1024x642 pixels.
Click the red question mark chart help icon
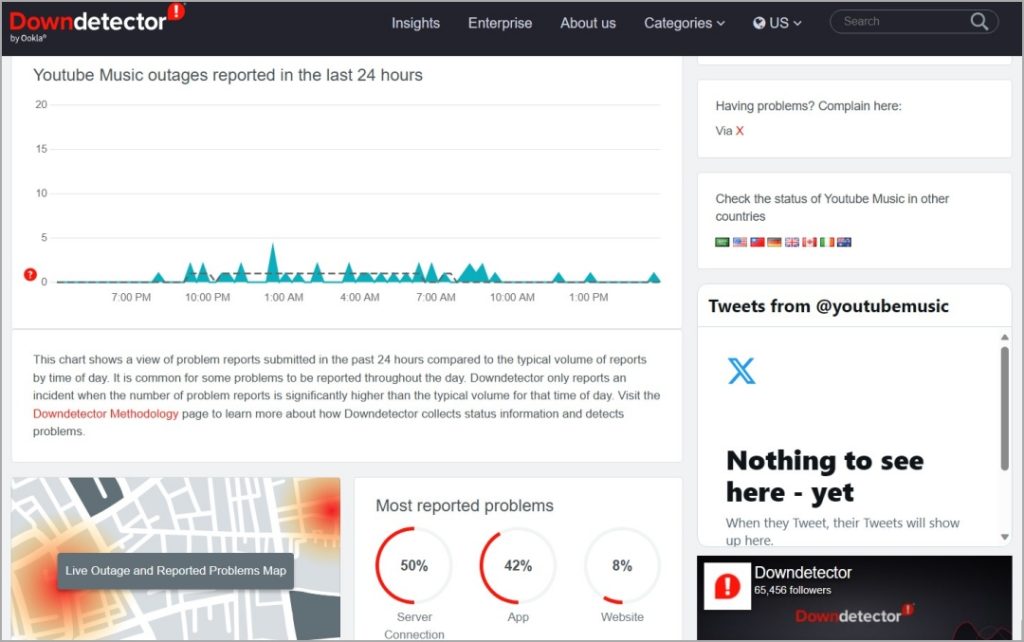[30, 274]
